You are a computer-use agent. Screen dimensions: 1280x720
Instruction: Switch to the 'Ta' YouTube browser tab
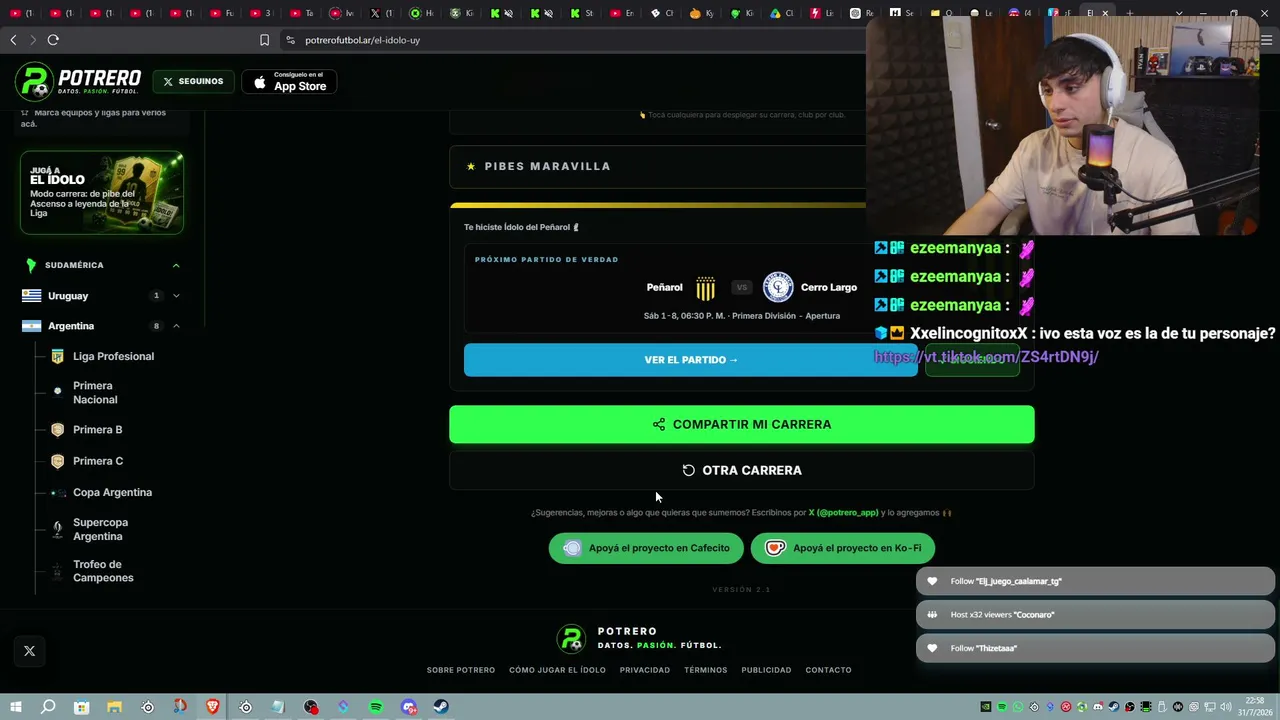point(302,13)
